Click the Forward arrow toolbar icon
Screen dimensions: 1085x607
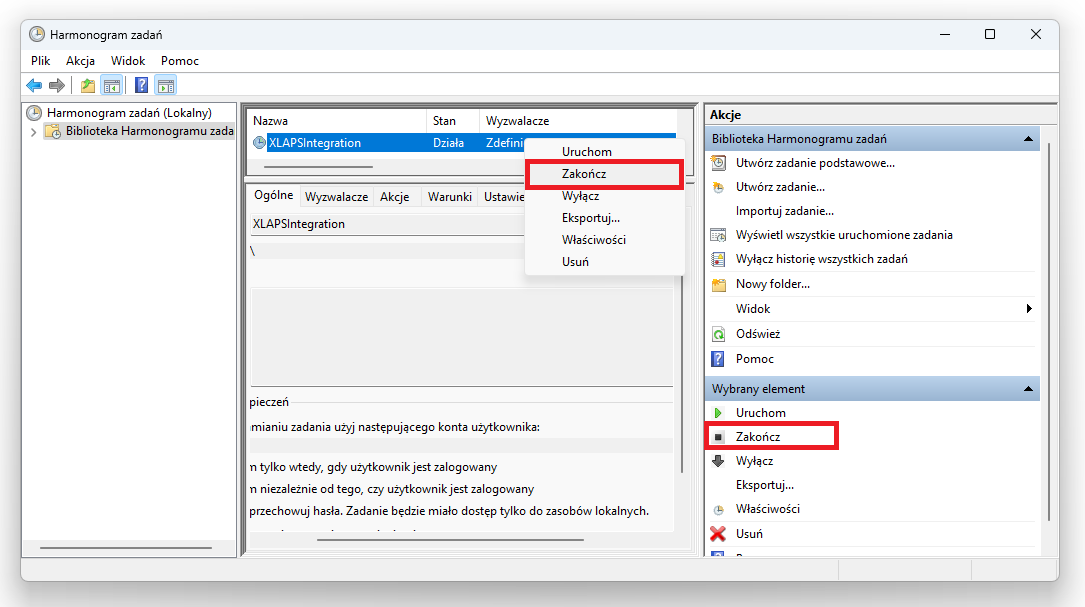pos(57,86)
